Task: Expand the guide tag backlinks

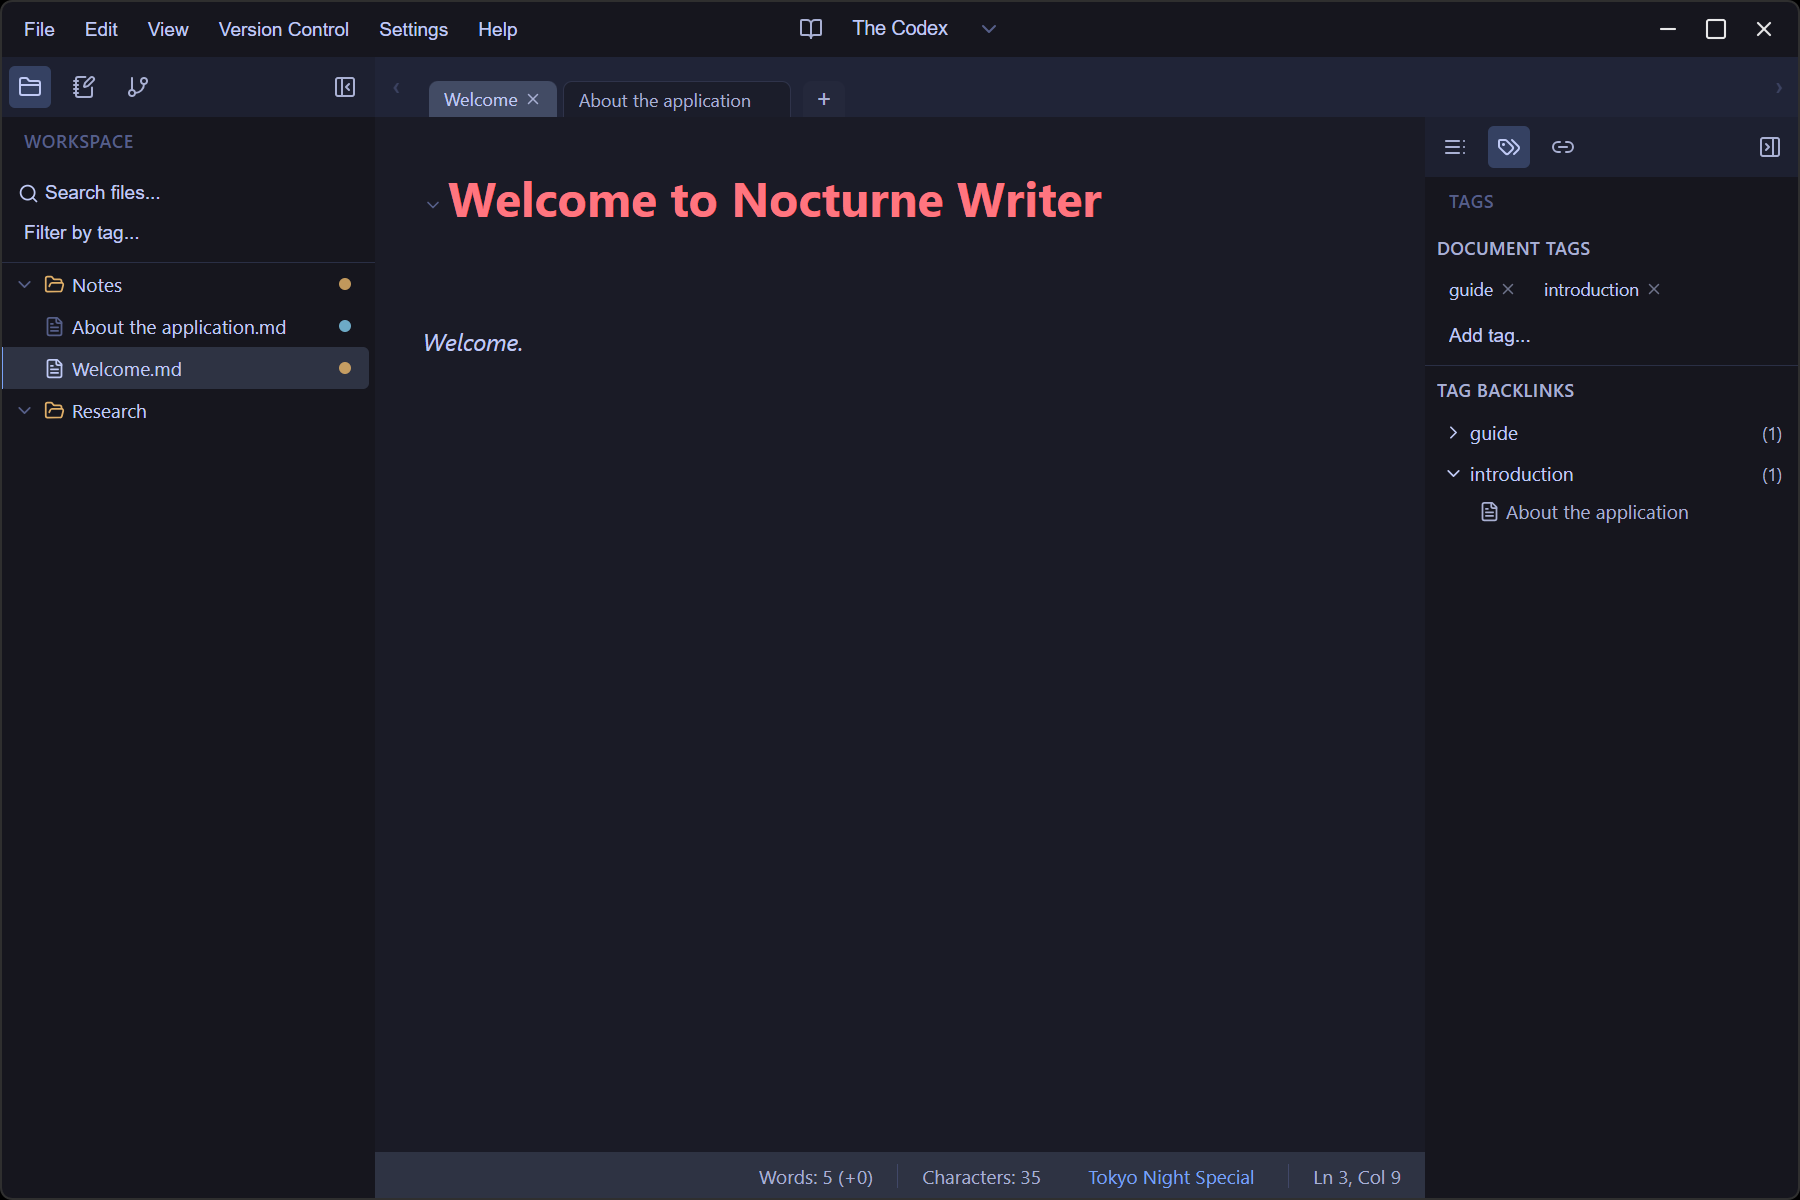Action: [x=1453, y=432]
